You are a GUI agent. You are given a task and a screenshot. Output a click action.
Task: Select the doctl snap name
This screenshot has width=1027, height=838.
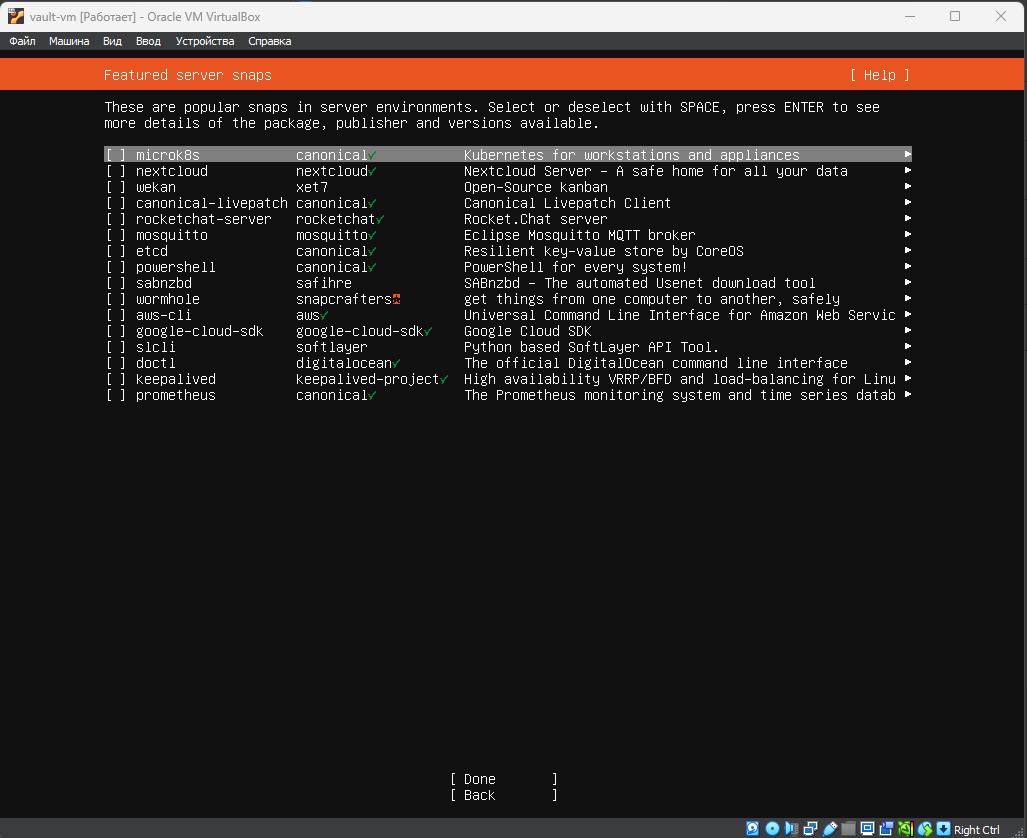point(155,364)
